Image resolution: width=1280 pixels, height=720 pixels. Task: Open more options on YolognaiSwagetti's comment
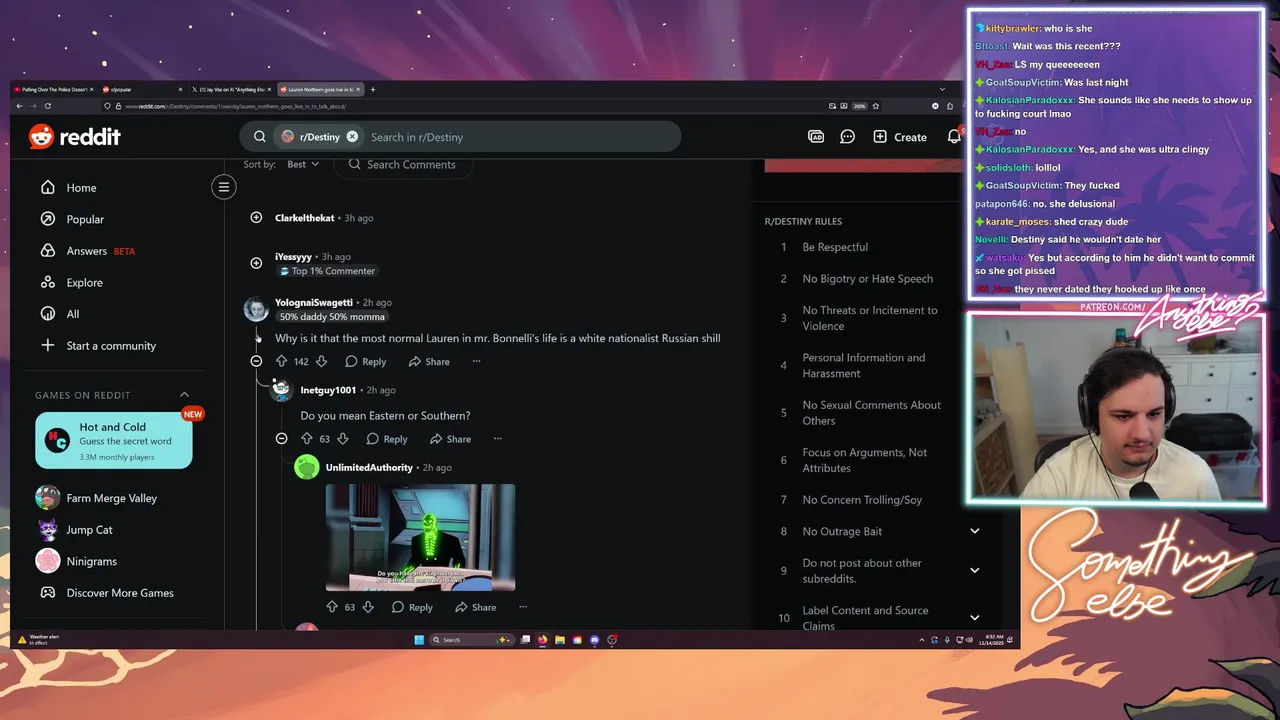[476, 361]
